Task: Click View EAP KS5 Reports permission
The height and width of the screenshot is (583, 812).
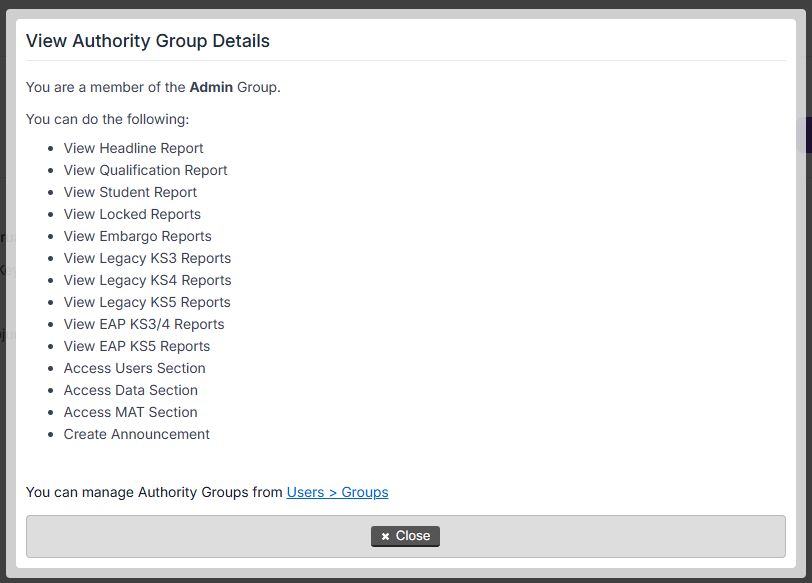Action: (x=137, y=346)
